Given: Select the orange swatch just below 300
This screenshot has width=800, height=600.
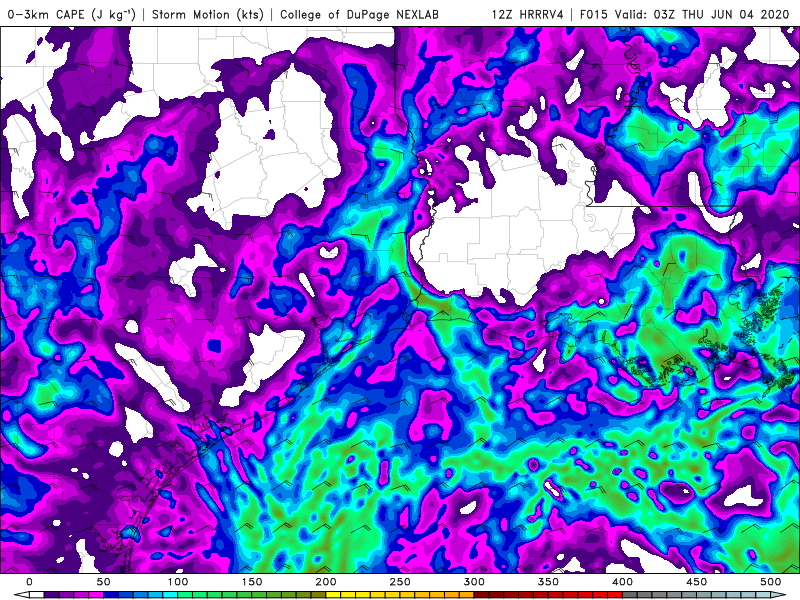Looking at the screenshot, I should pyautogui.click(x=466, y=595).
